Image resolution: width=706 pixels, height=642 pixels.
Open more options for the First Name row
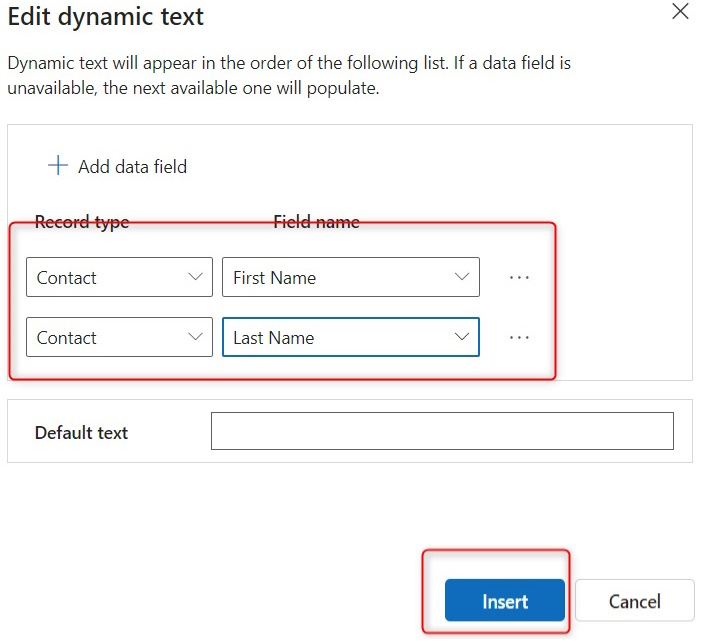click(x=519, y=277)
